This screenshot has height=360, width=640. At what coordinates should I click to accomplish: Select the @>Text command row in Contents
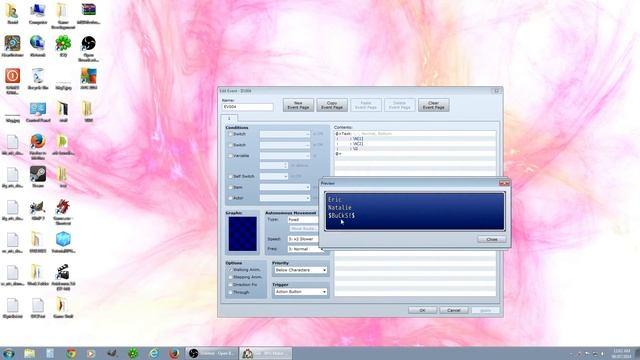click(x=415, y=133)
